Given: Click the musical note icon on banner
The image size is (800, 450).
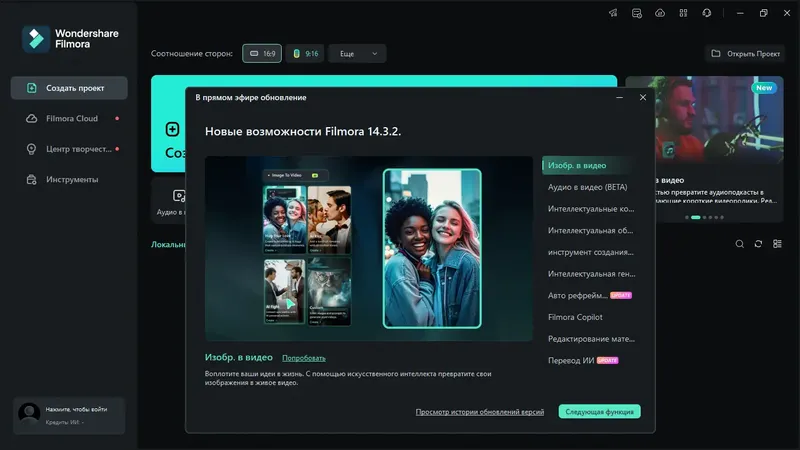Looking at the screenshot, I should coord(669,151).
